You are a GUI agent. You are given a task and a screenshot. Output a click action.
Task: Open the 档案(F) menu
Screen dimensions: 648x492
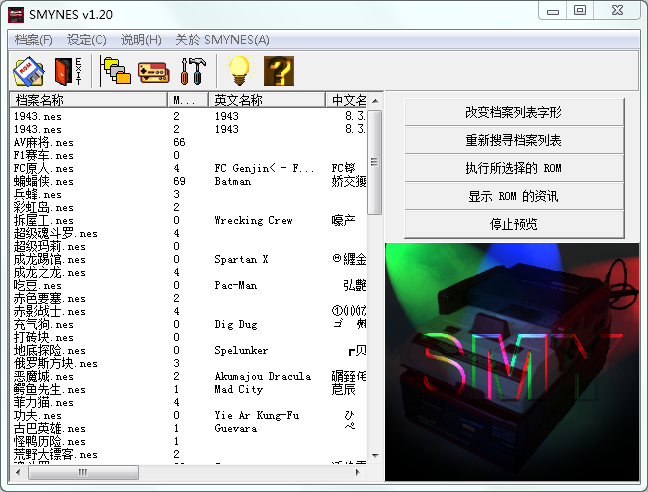[34, 39]
